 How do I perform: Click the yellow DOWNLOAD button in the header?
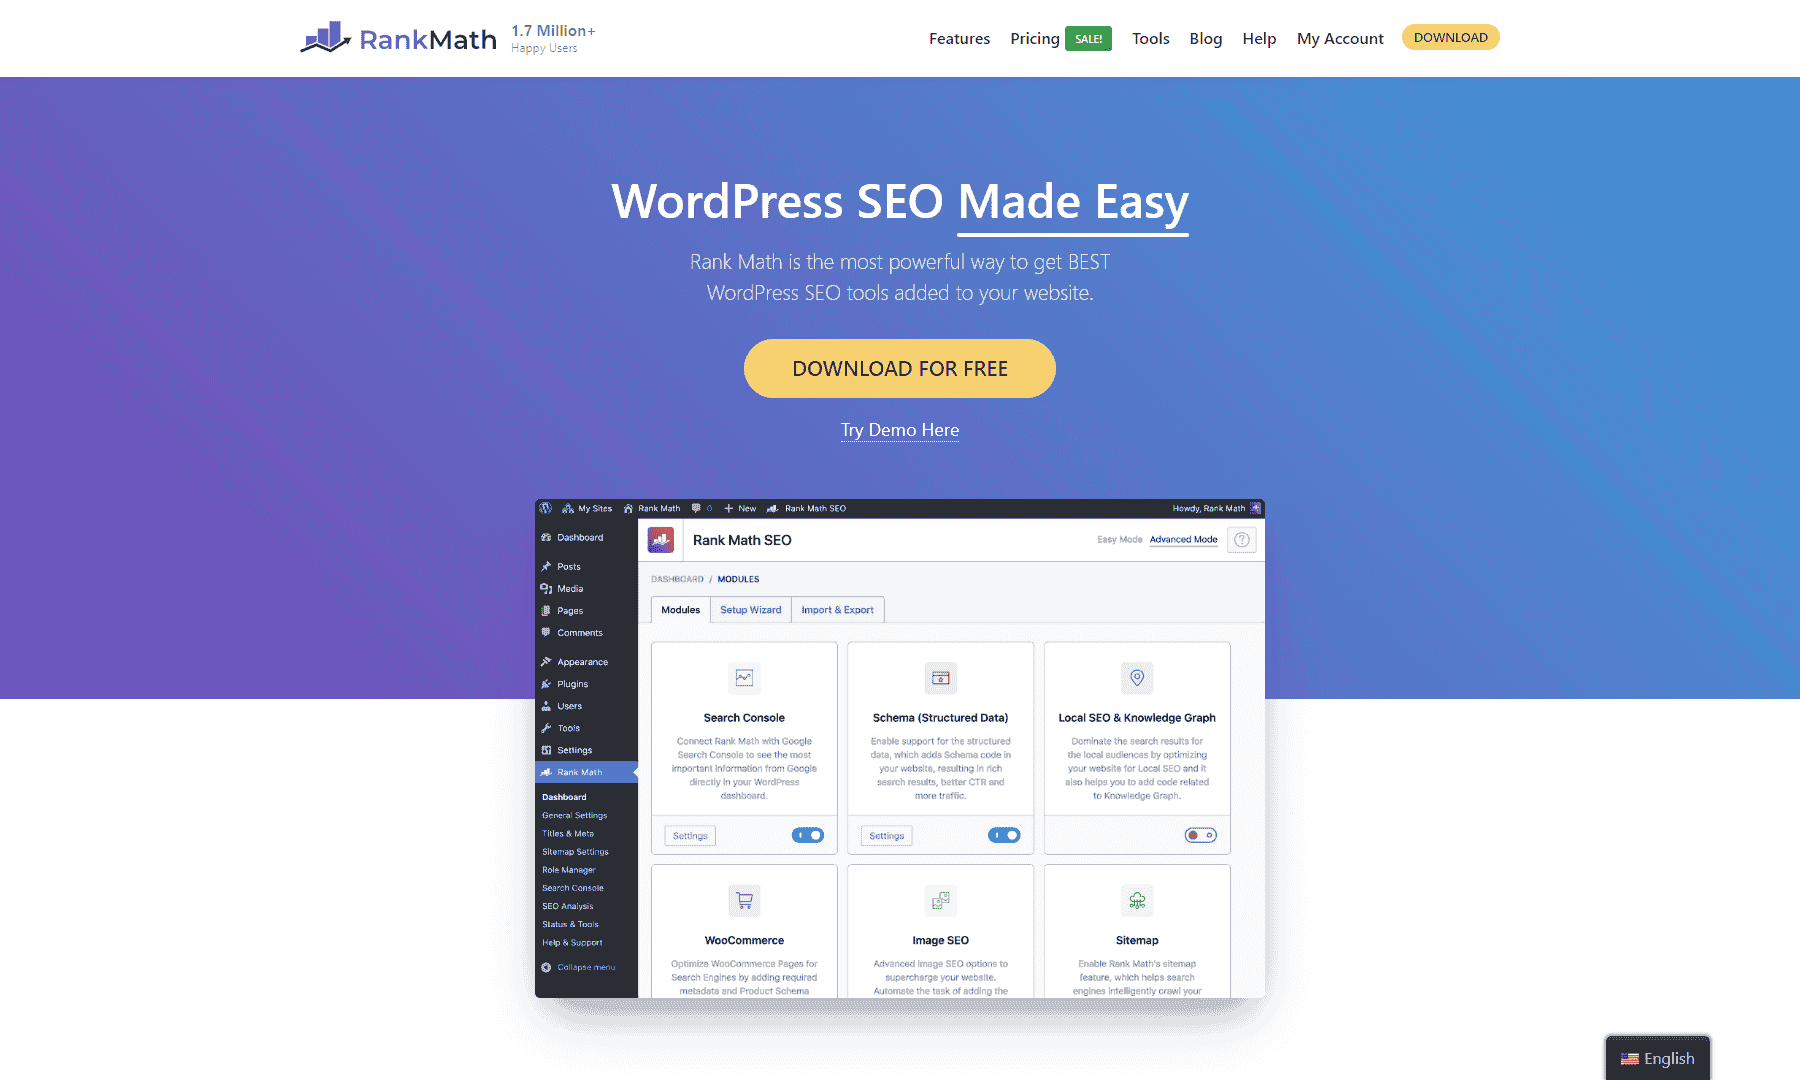pos(1451,37)
